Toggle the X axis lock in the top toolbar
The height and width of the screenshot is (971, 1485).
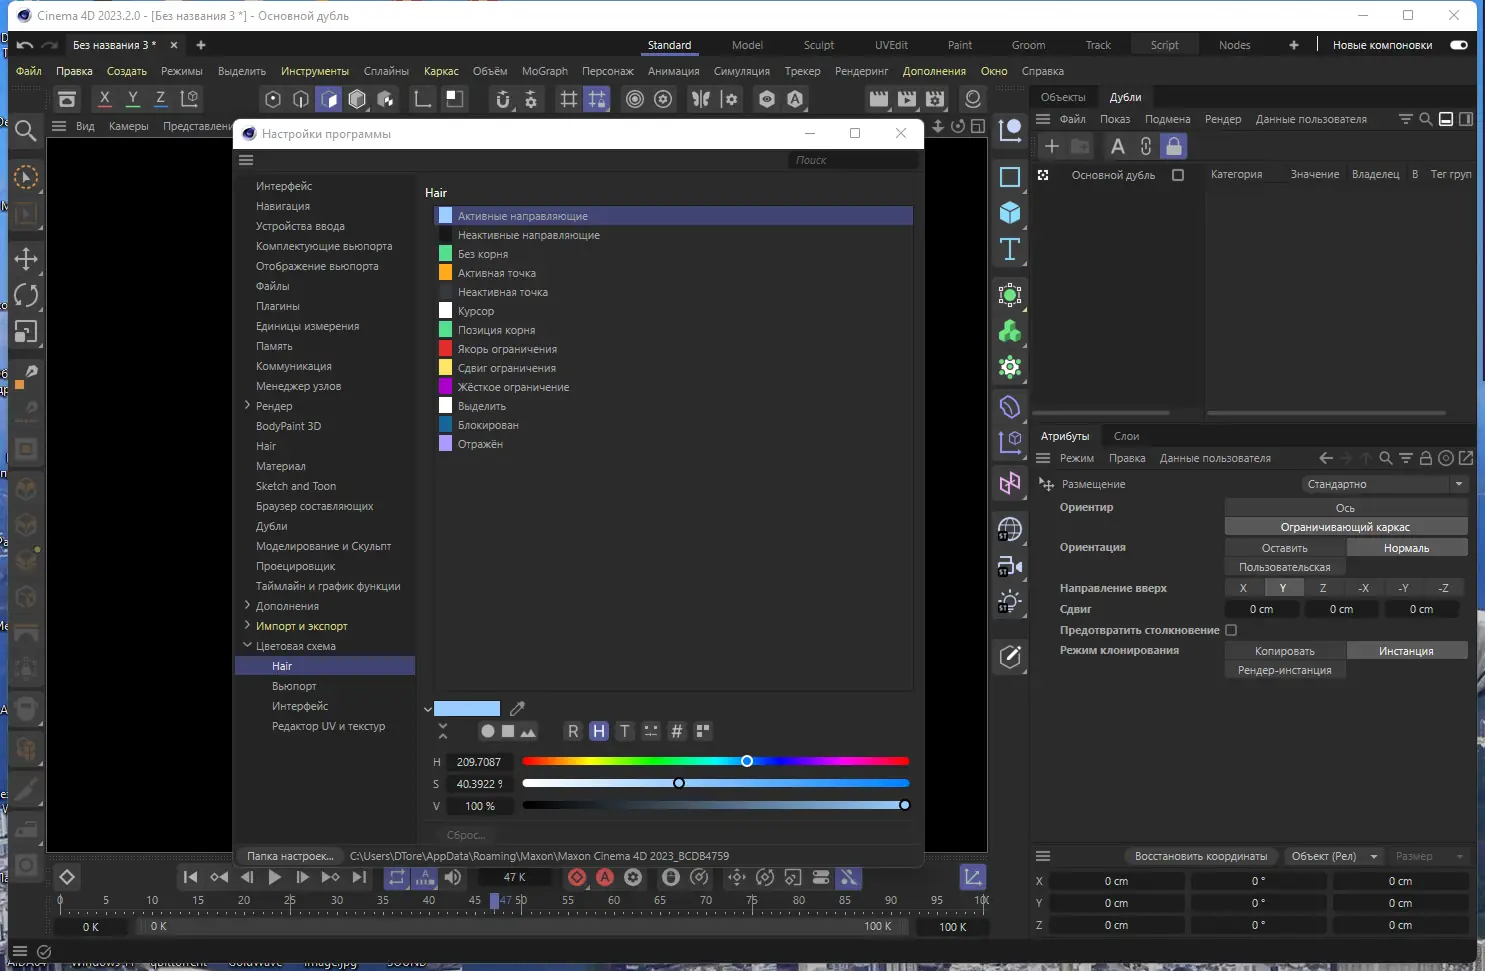pos(104,99)
